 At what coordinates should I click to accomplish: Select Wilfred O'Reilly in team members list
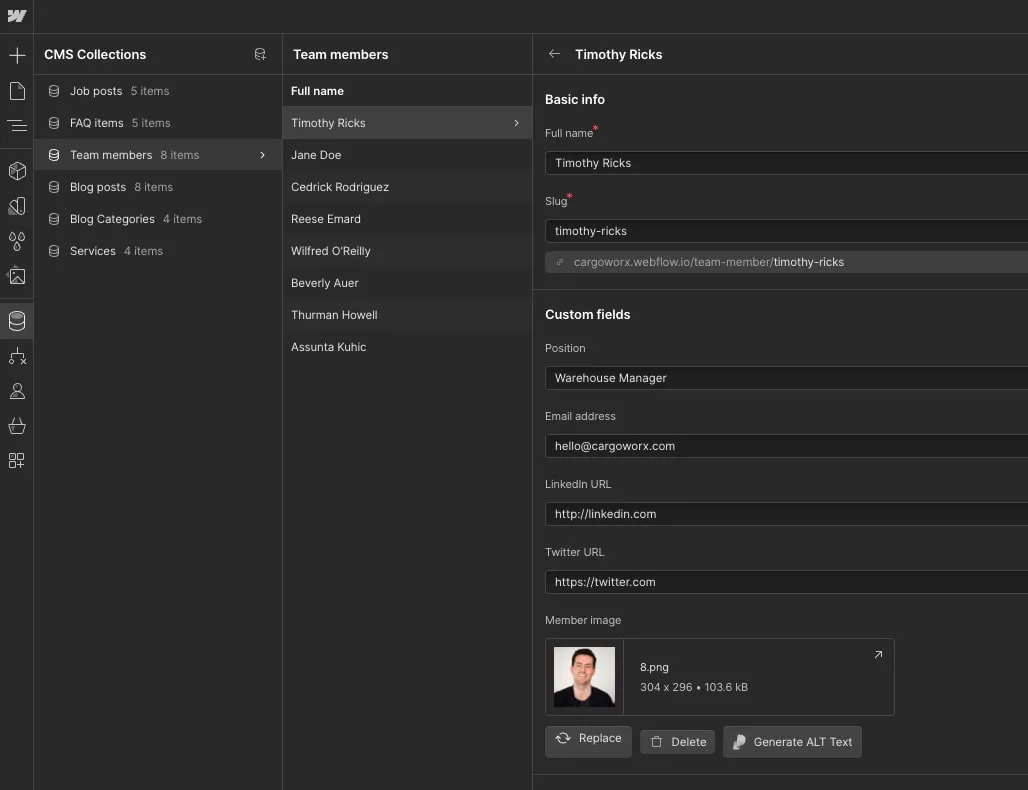(x=407, y=251)
